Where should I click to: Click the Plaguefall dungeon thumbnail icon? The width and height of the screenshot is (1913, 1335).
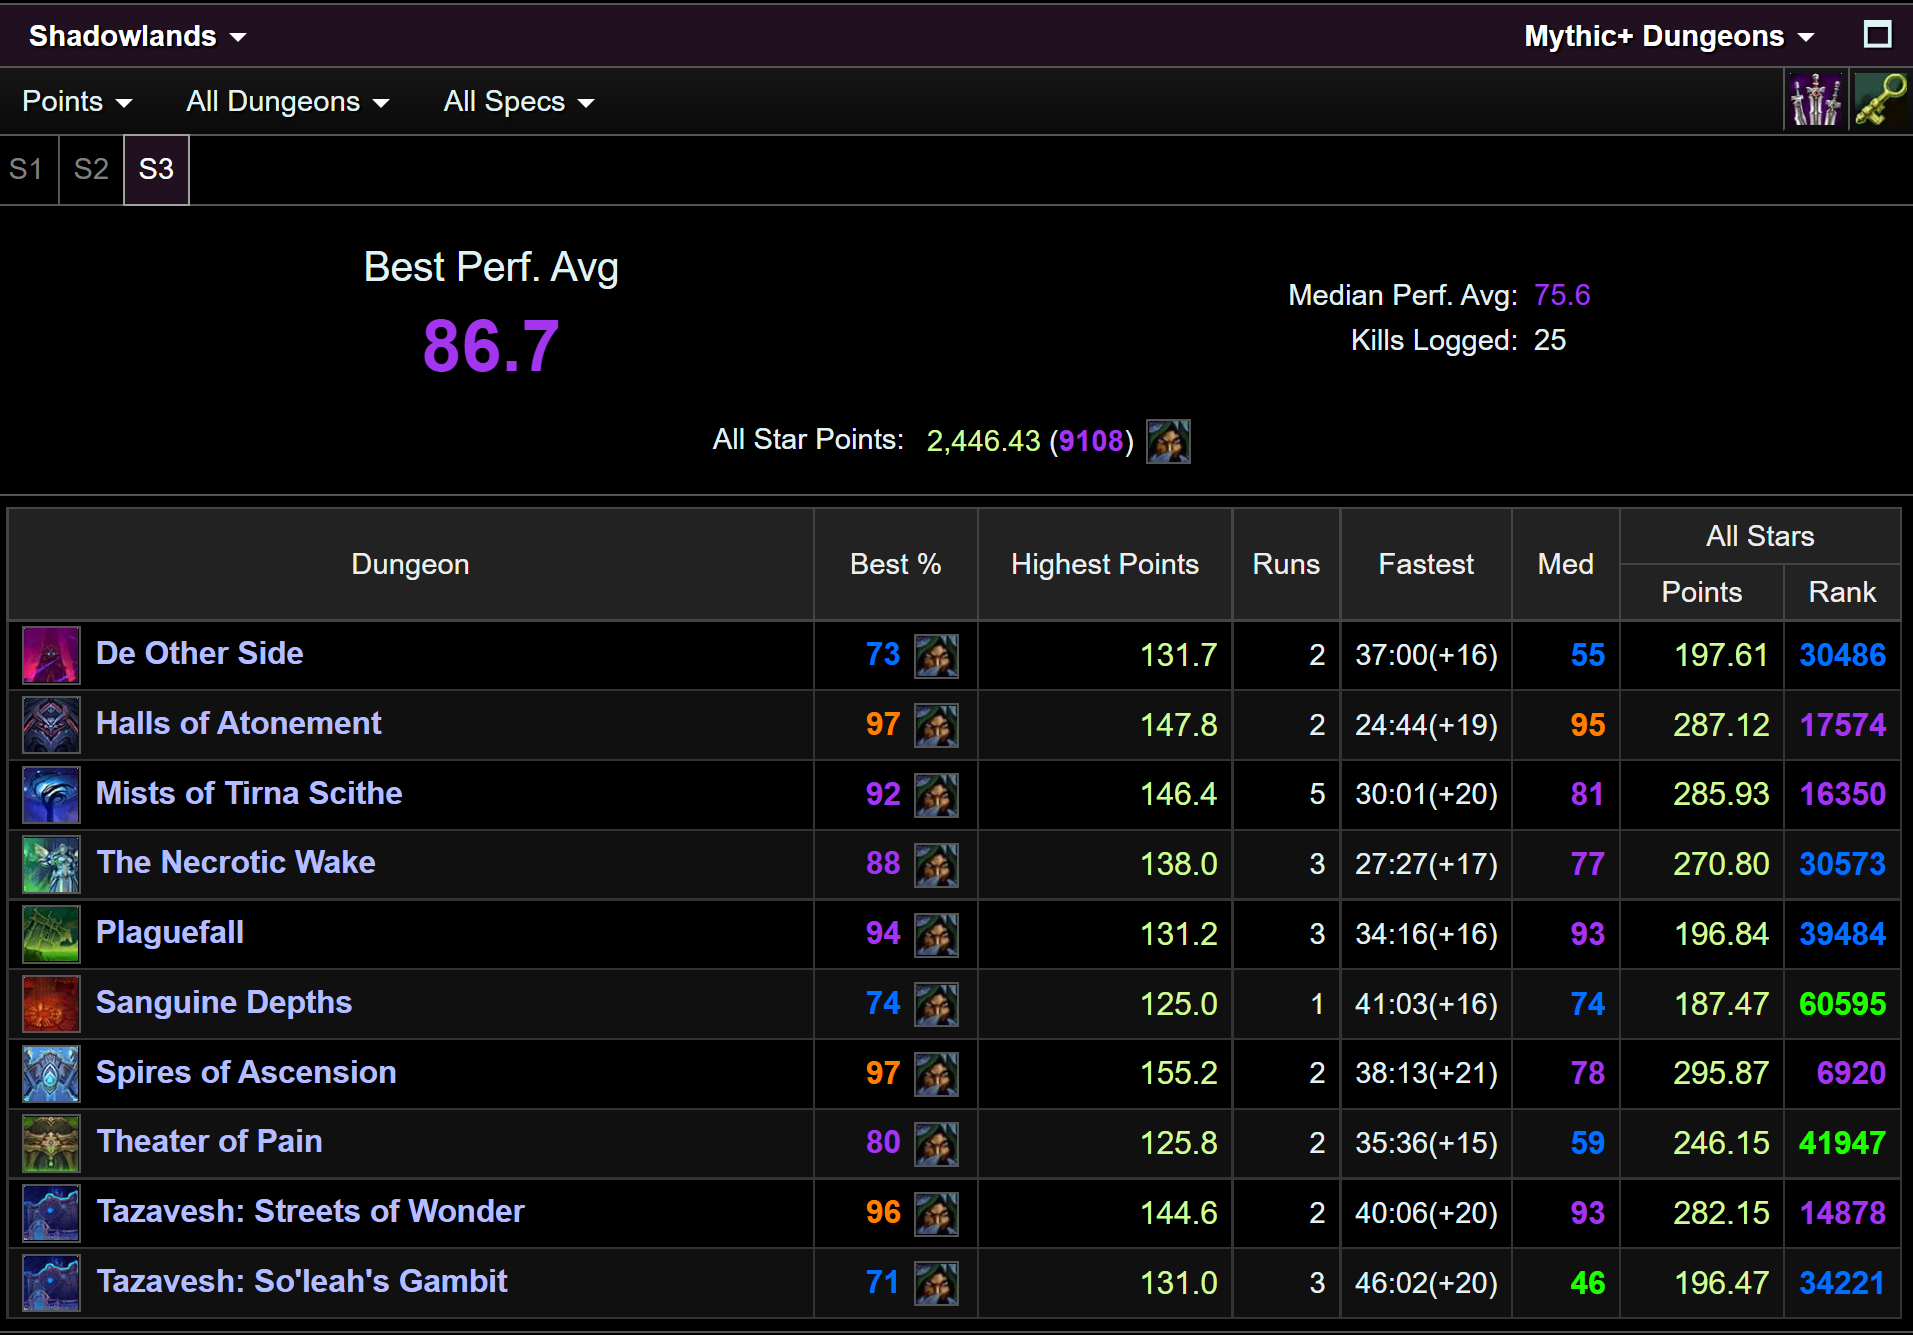click(51, 934)
